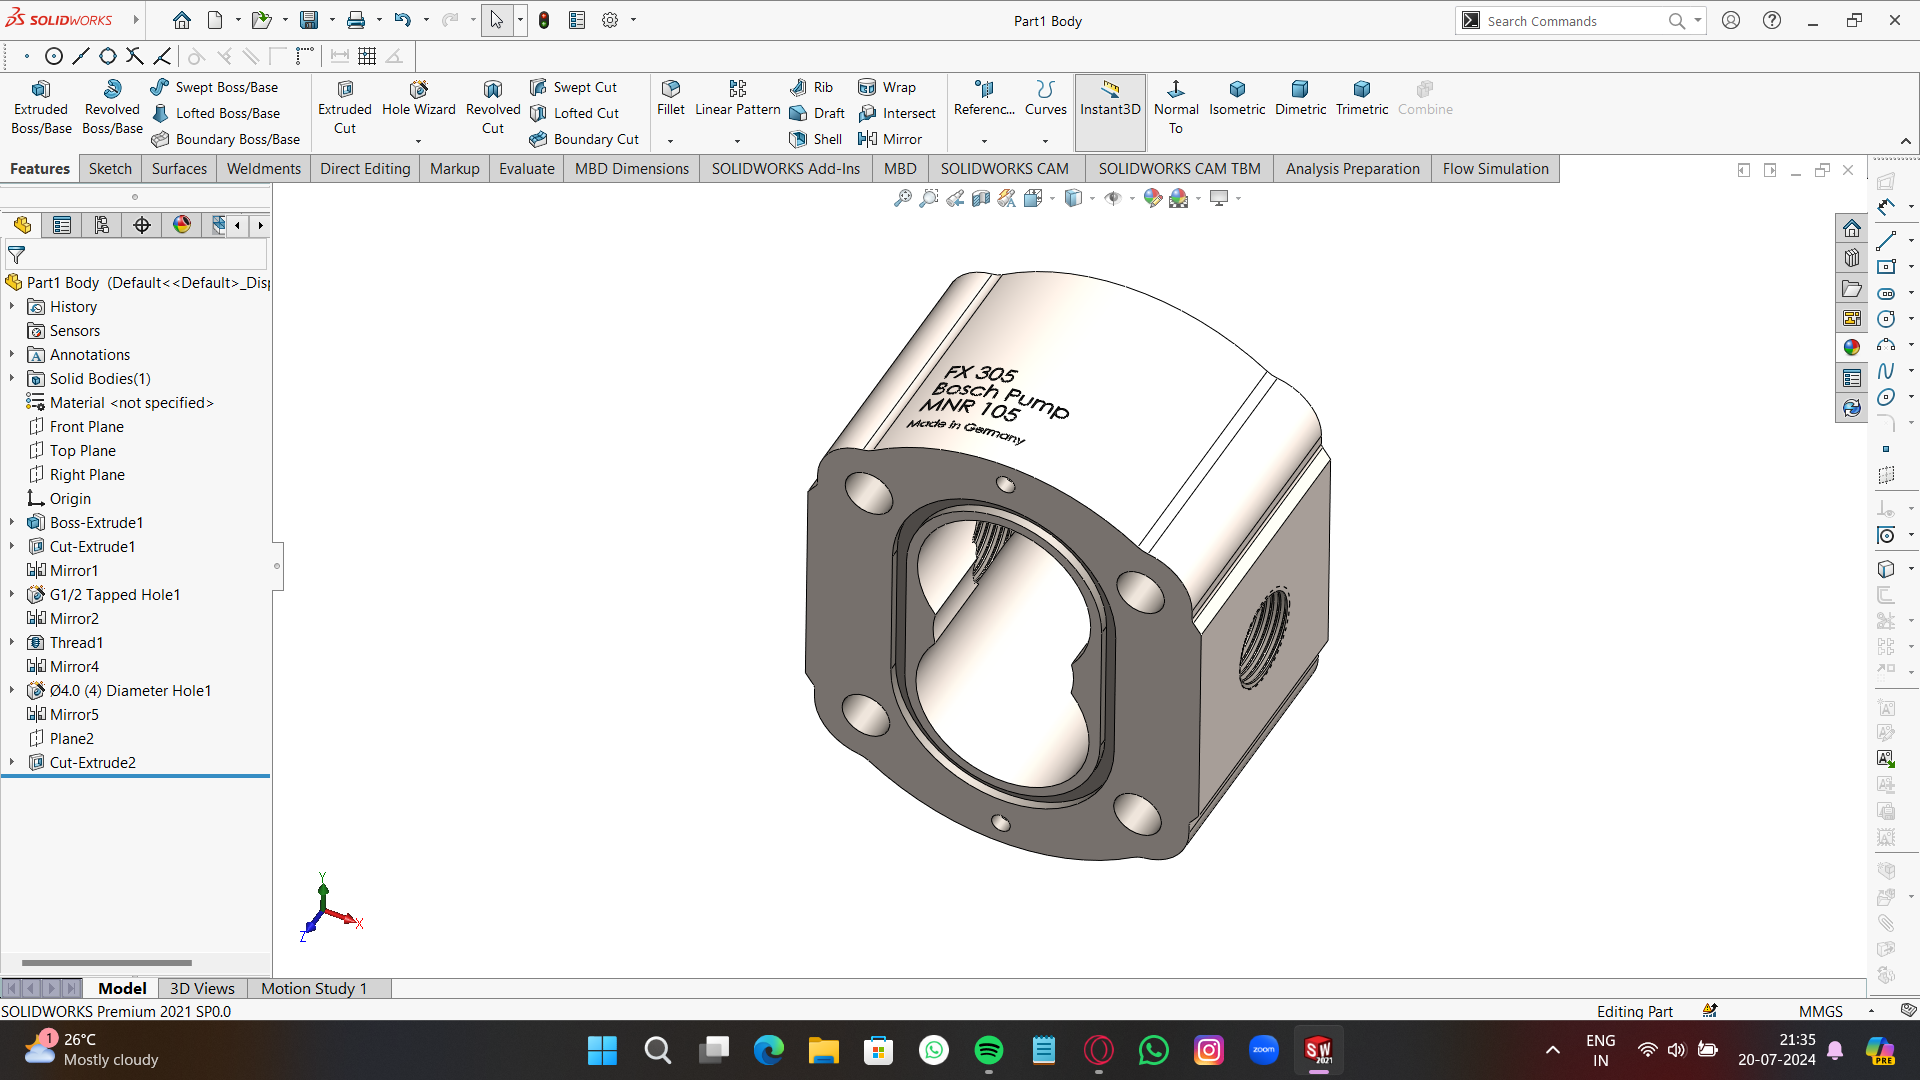Select the Mirror feature tool
The width and height of the screenshot is (1920, 1080).
(x=890, y=139)
